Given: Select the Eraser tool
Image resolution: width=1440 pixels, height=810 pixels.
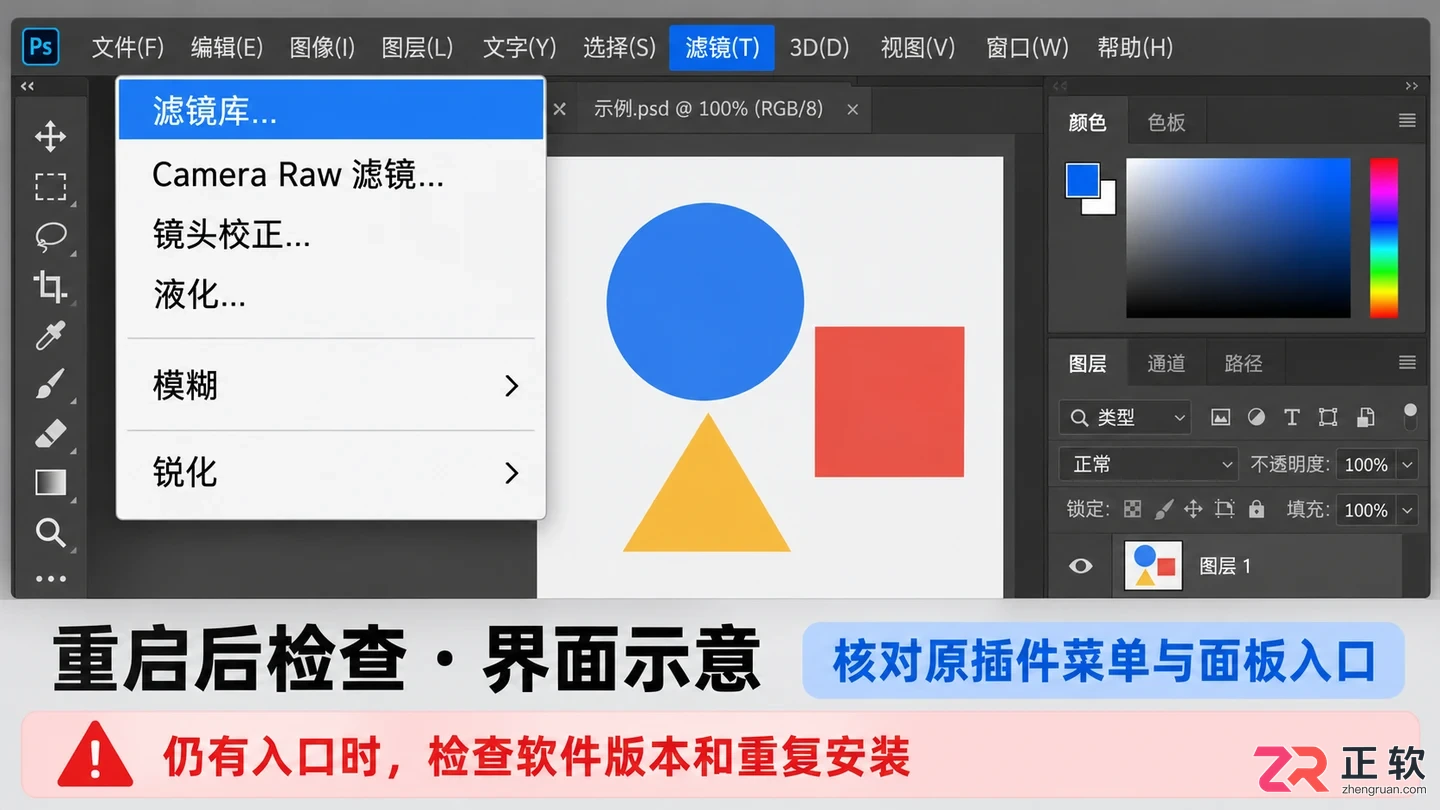Looking at the screenshot, I should (x=50, y=434).
